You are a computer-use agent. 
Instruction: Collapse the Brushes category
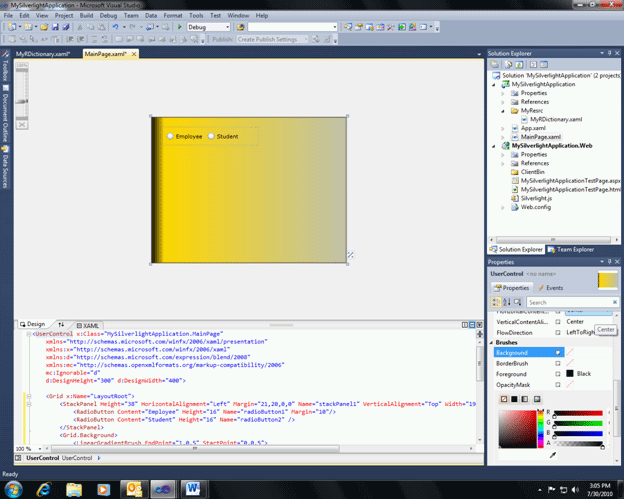(491, 343)
